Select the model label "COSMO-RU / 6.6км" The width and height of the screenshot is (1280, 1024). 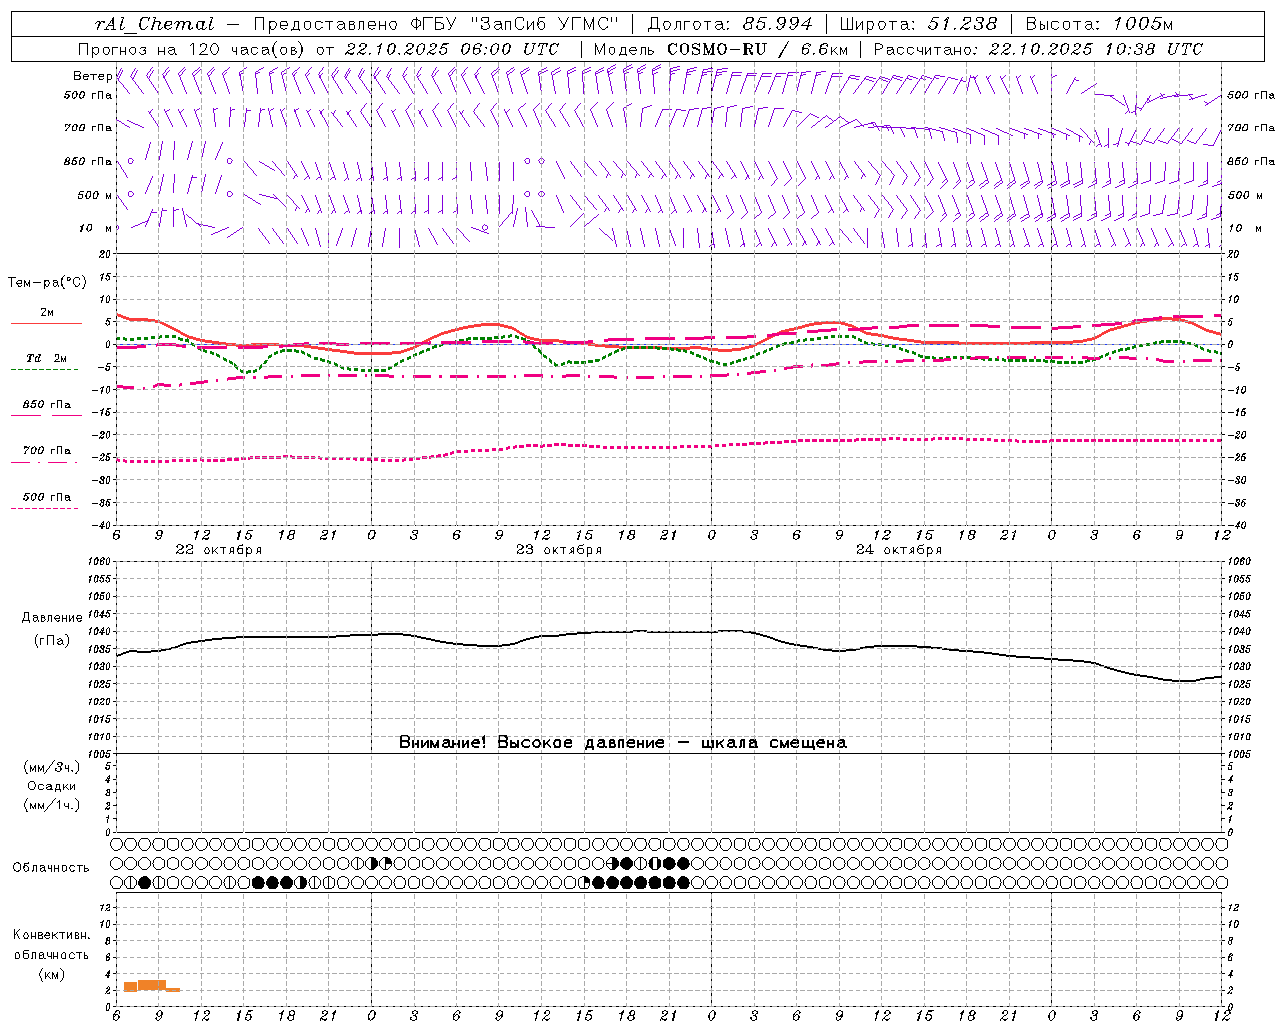[757, 49]
